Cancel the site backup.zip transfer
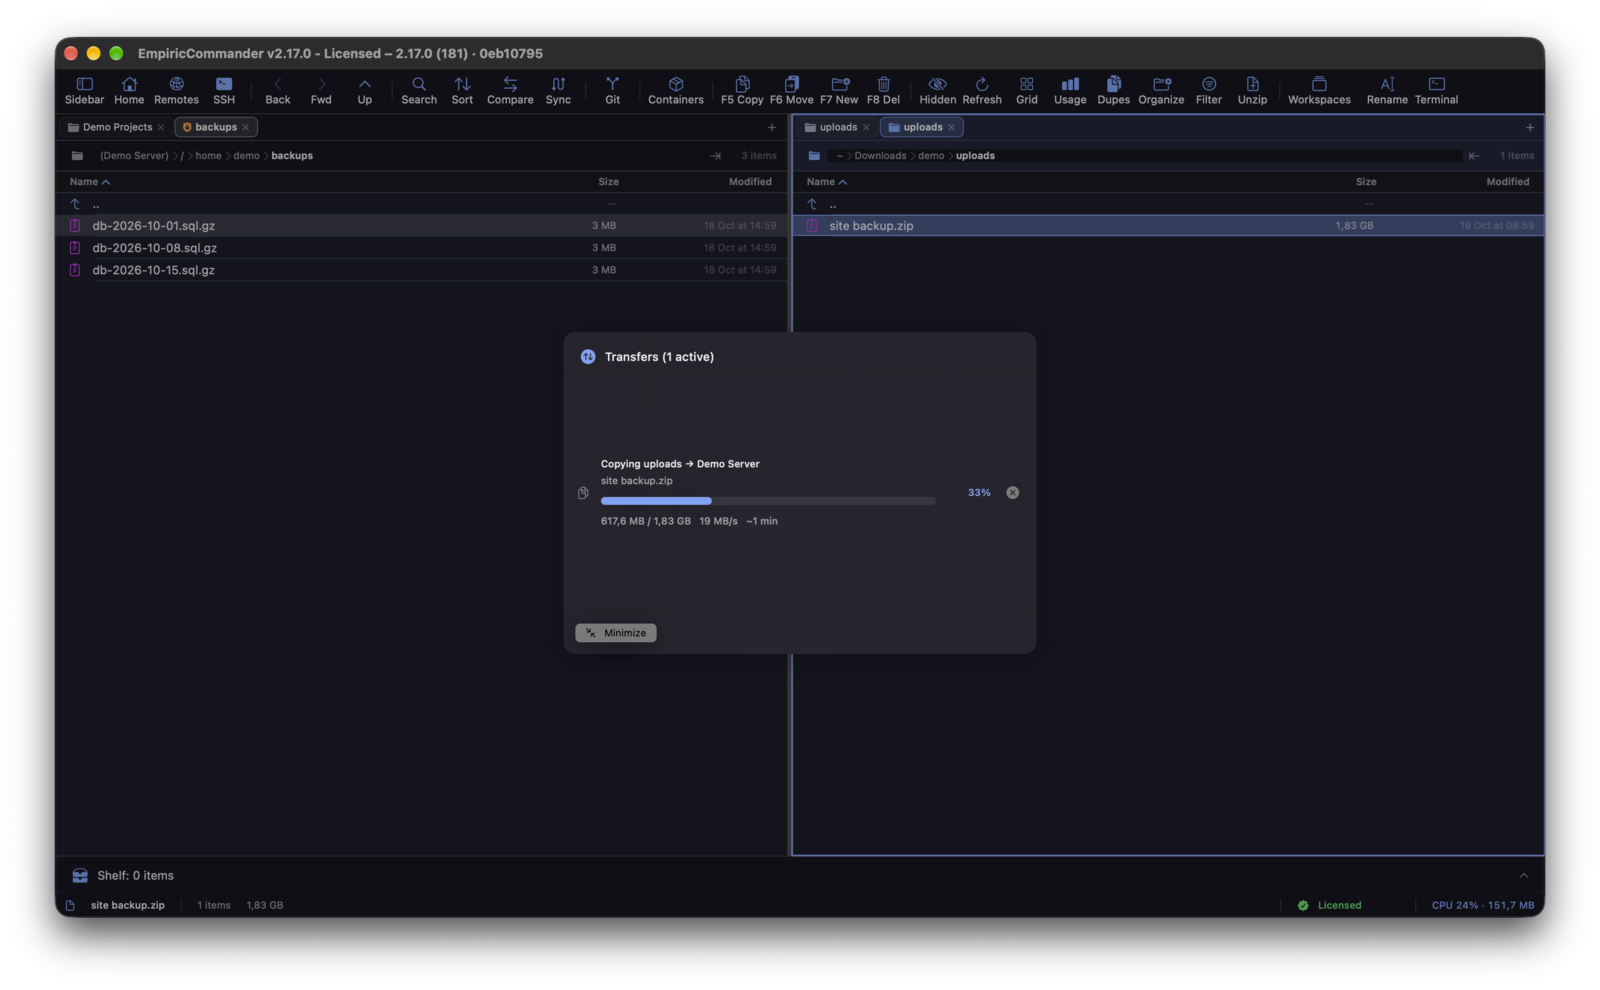 1012,493
